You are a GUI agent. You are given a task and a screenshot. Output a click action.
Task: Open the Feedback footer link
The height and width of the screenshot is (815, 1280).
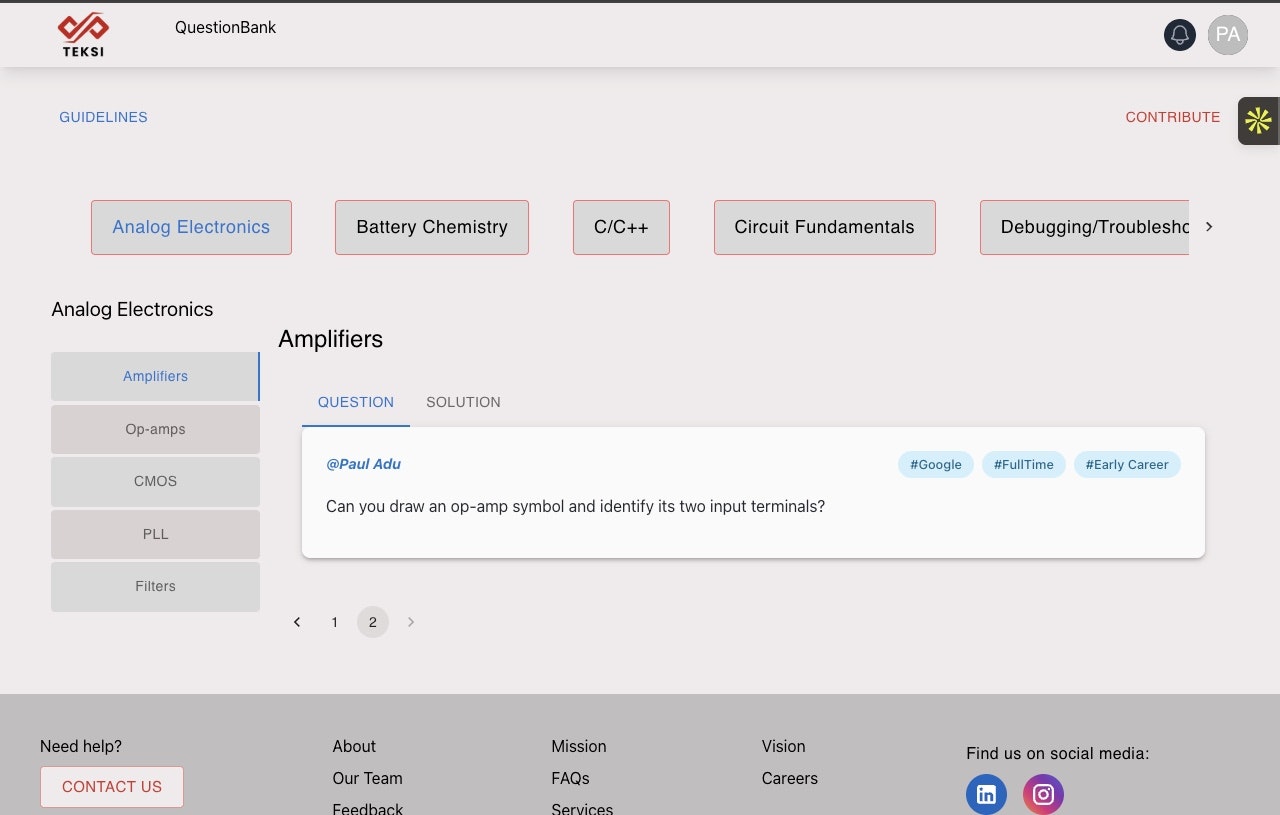(367, 808)
